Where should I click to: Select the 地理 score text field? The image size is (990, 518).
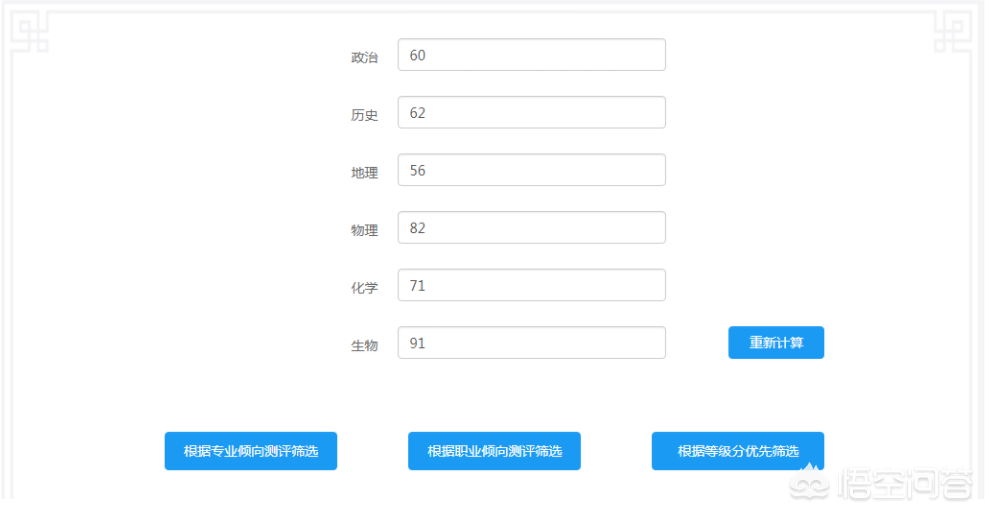point(531,170)
